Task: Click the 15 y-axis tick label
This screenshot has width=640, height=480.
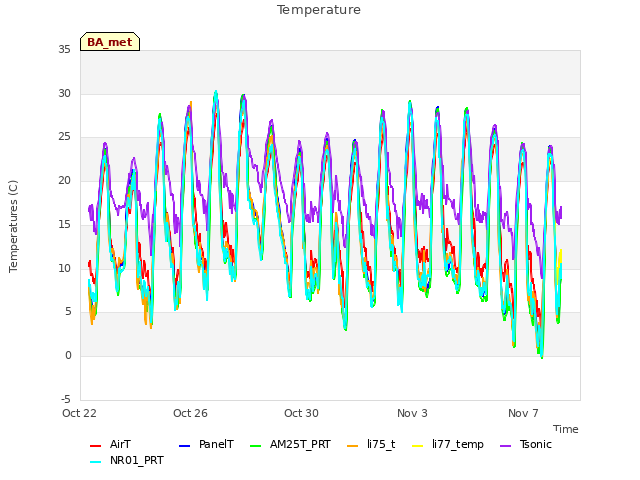Action: pyautogui.click(x=64, y=224)
